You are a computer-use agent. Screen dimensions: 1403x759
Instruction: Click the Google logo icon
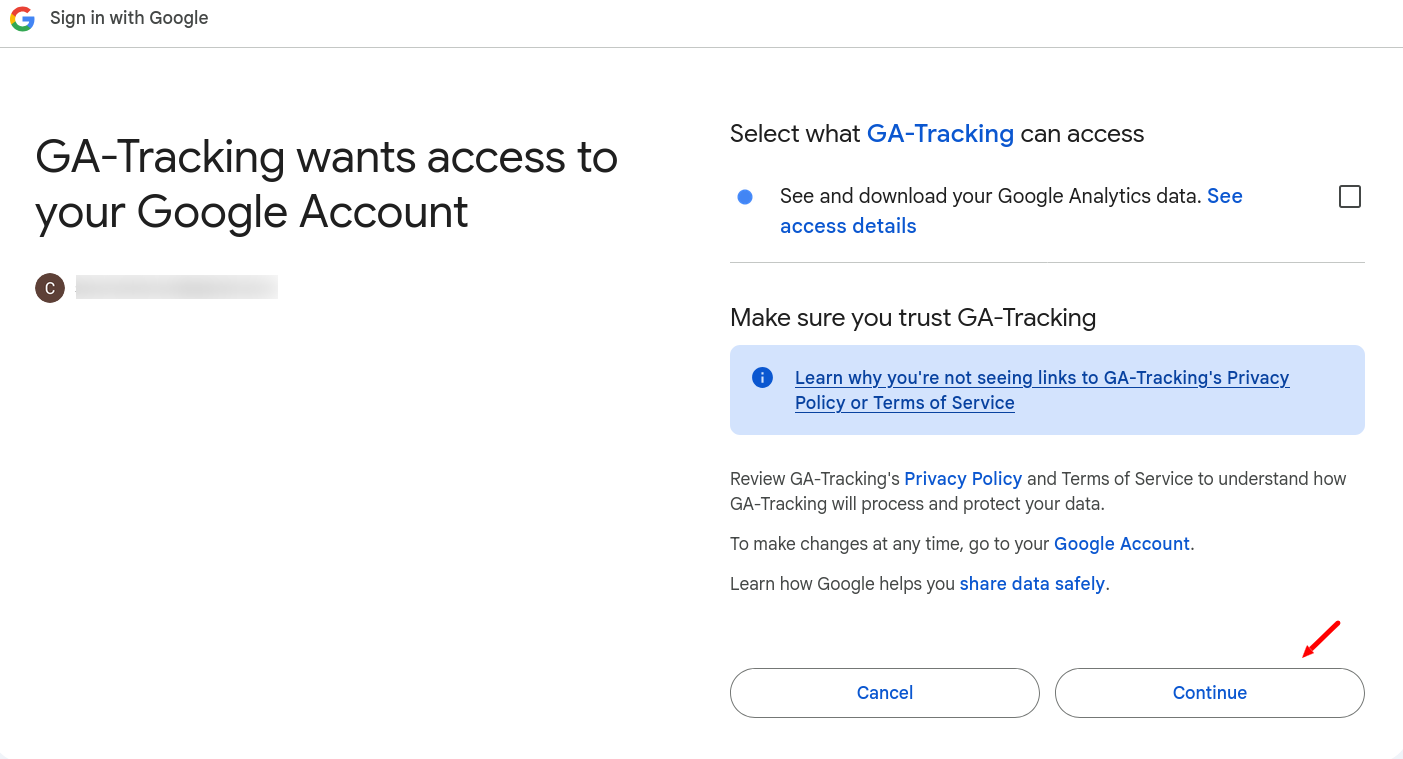(x=22, y=19)
